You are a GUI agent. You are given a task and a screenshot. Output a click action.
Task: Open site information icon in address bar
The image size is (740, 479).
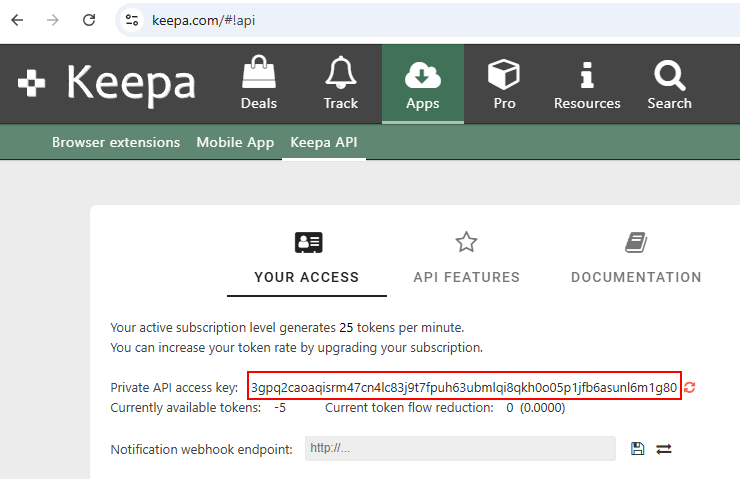(x=132, y=20)
